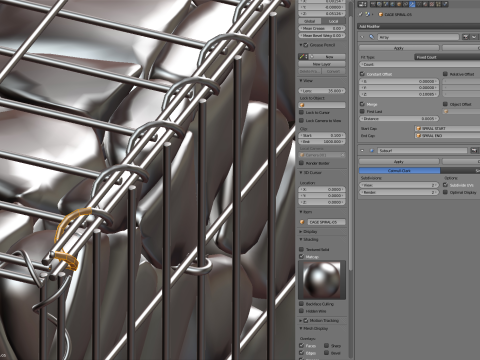Click the CAGE SPIRAL.05 item name field
Screen dimensions: 480x360
[326, 222]
